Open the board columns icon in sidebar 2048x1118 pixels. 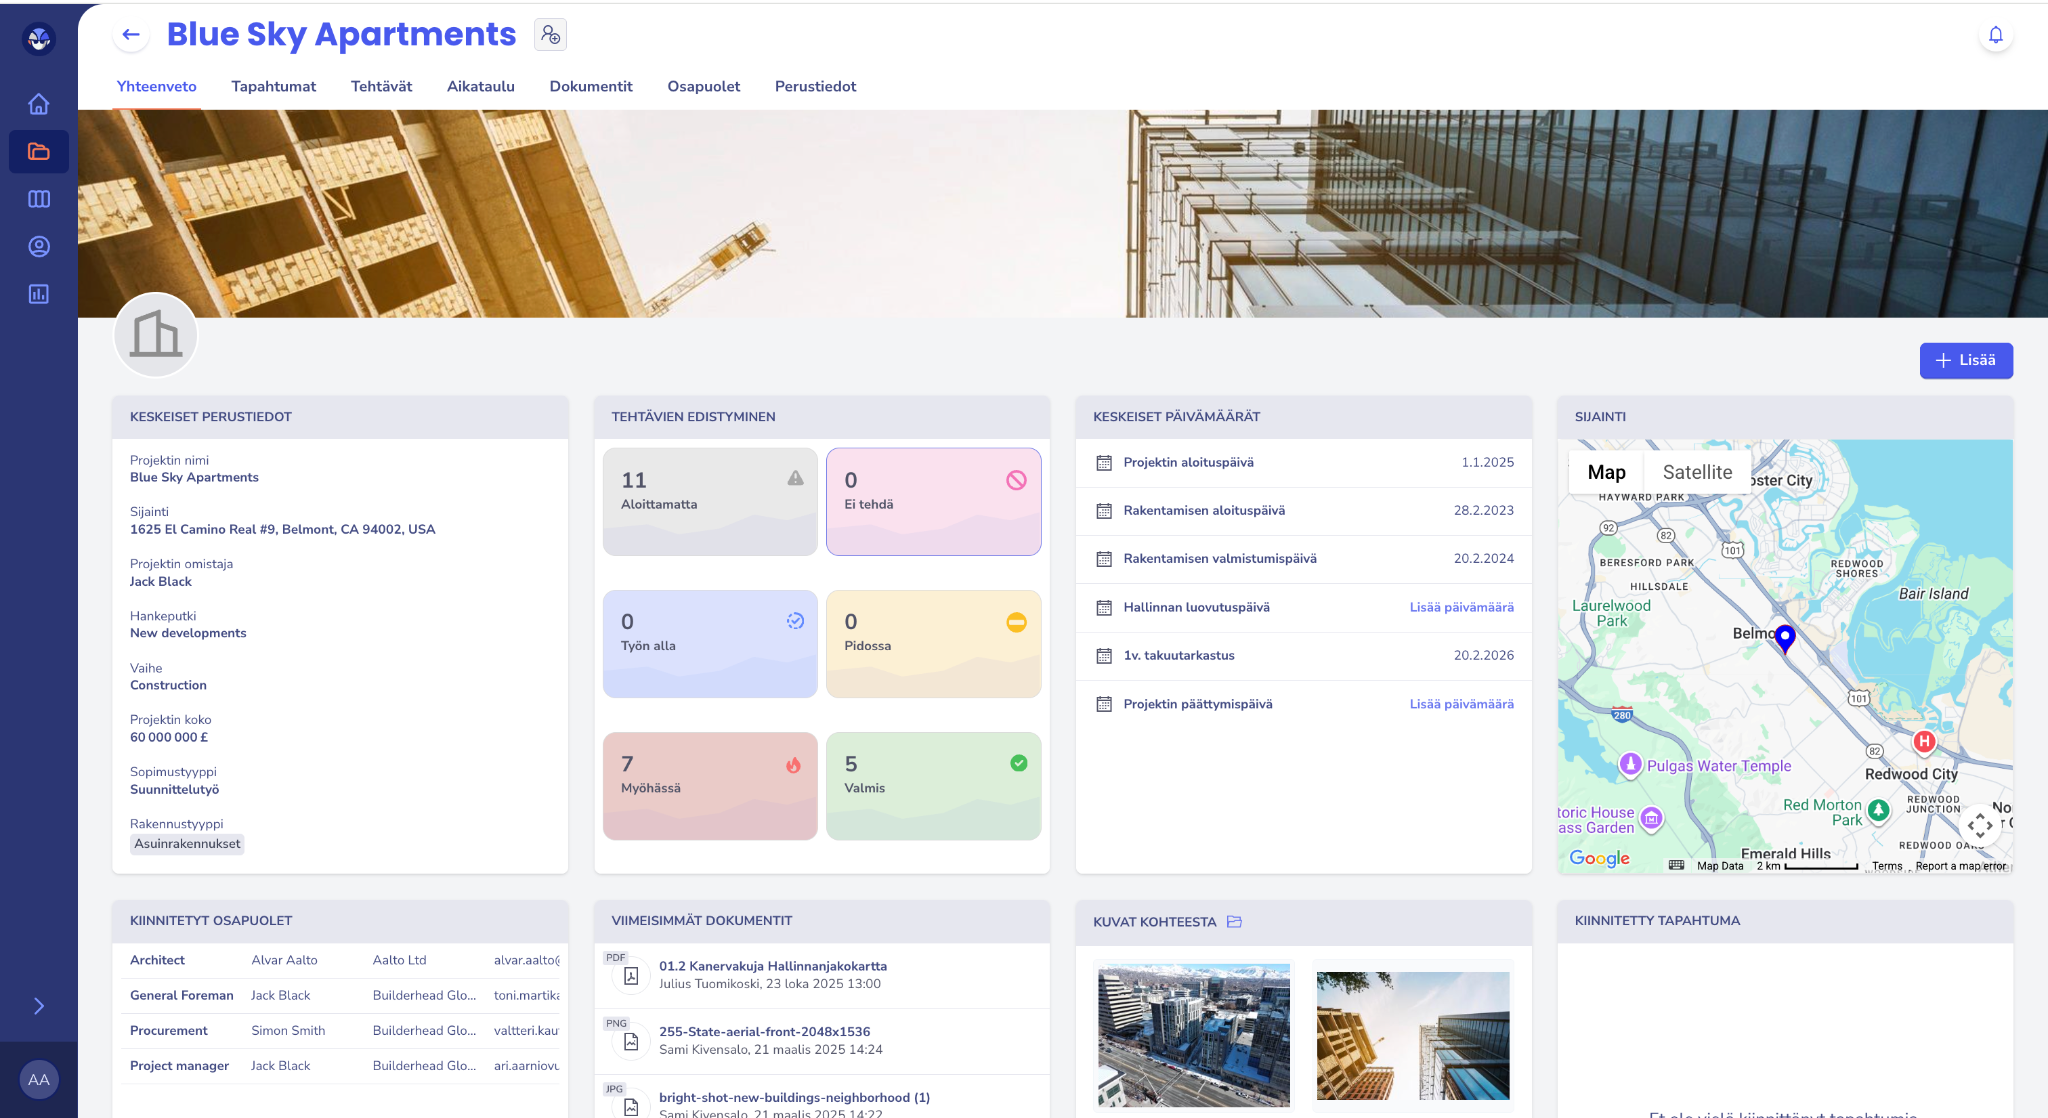(39, 199)
